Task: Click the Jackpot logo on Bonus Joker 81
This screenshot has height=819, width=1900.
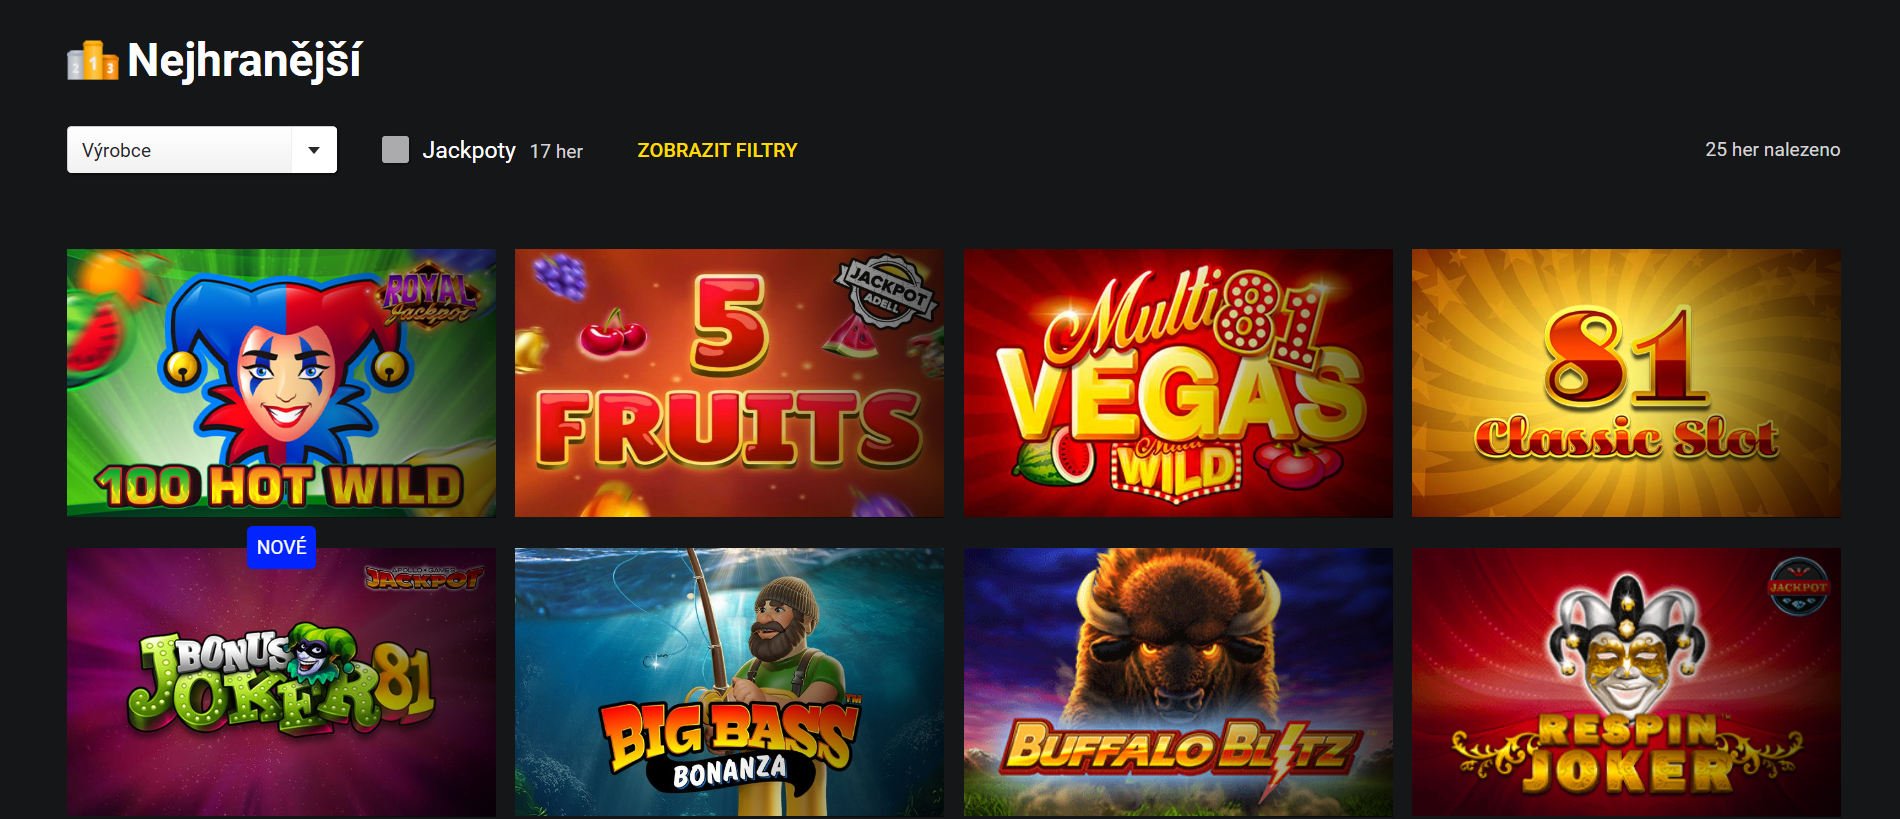Action: [423, 577]
